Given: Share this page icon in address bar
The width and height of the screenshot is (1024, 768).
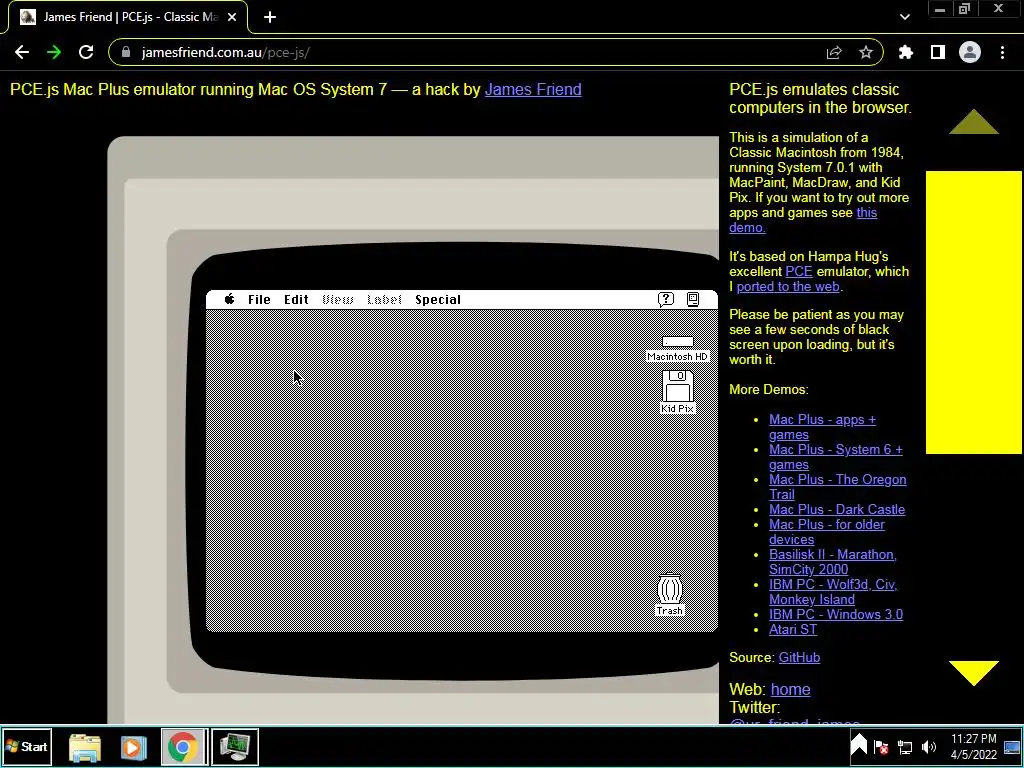Looking at the screenshot, I should coord(834,52).
